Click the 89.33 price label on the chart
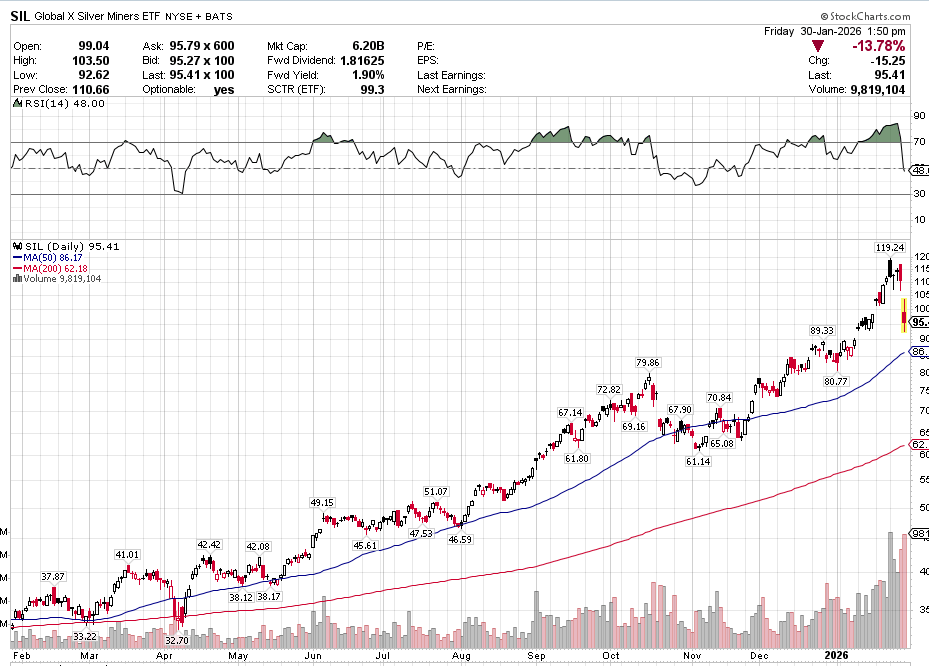 point(821,330)
